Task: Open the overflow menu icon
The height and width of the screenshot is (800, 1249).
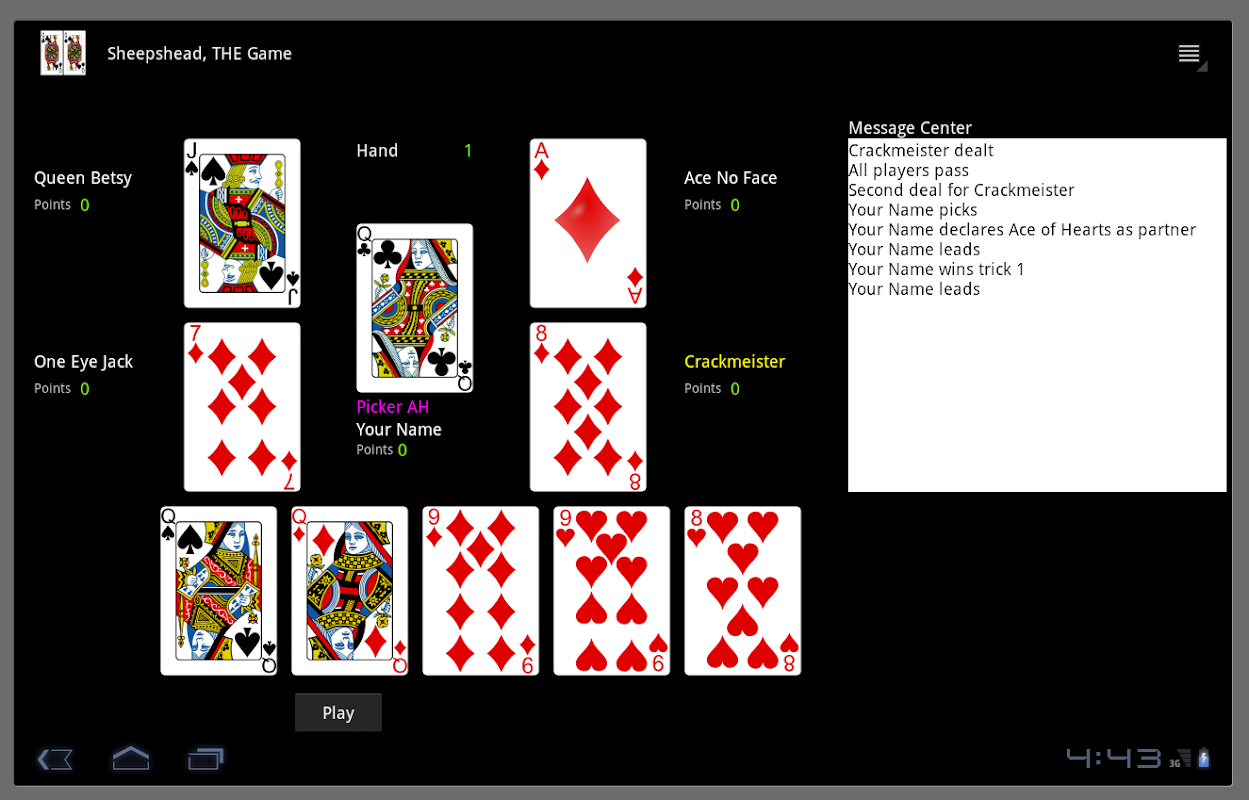Action: coord(1190,55)
